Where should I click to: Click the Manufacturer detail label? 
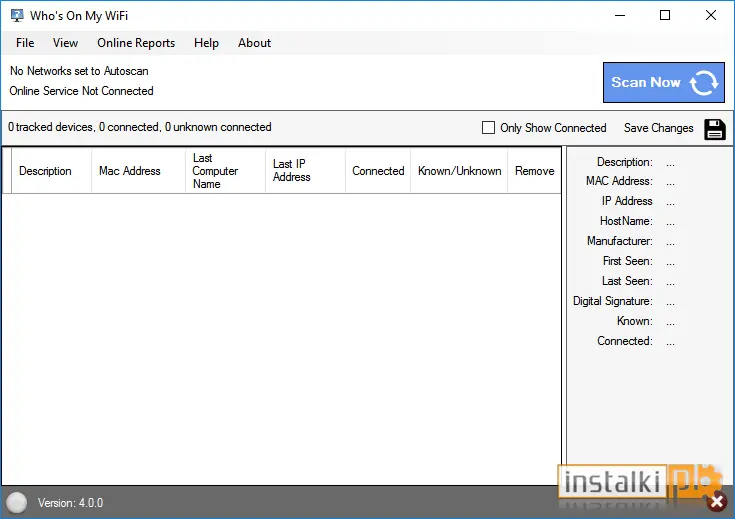[x=620, y=241]
